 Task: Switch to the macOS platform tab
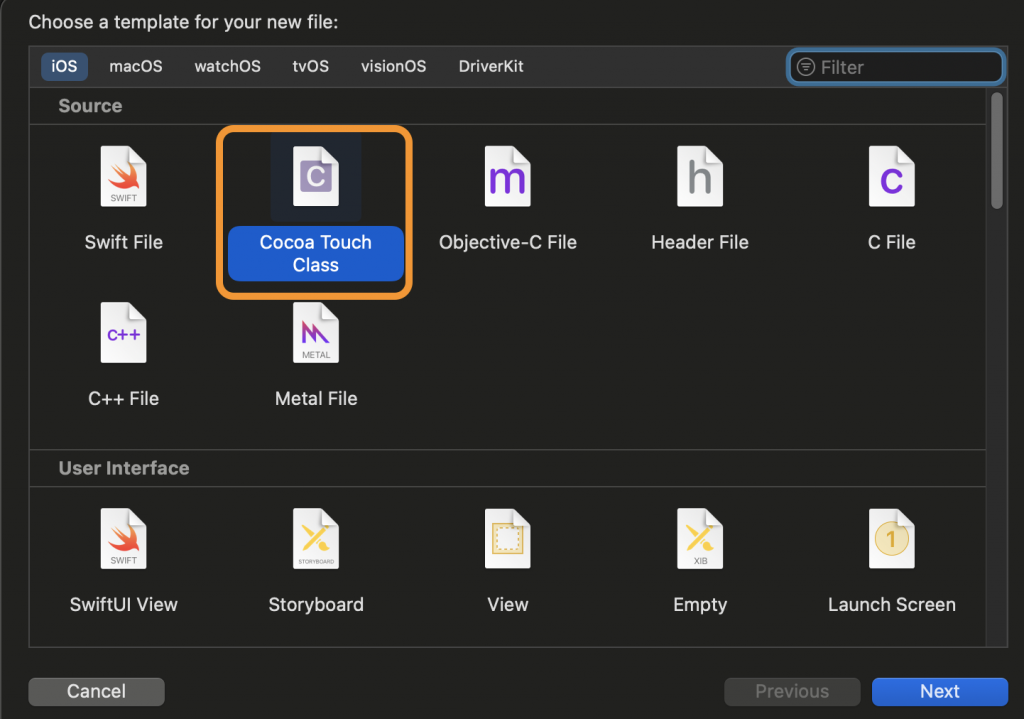pyautogui.click(x=136, y=67)
